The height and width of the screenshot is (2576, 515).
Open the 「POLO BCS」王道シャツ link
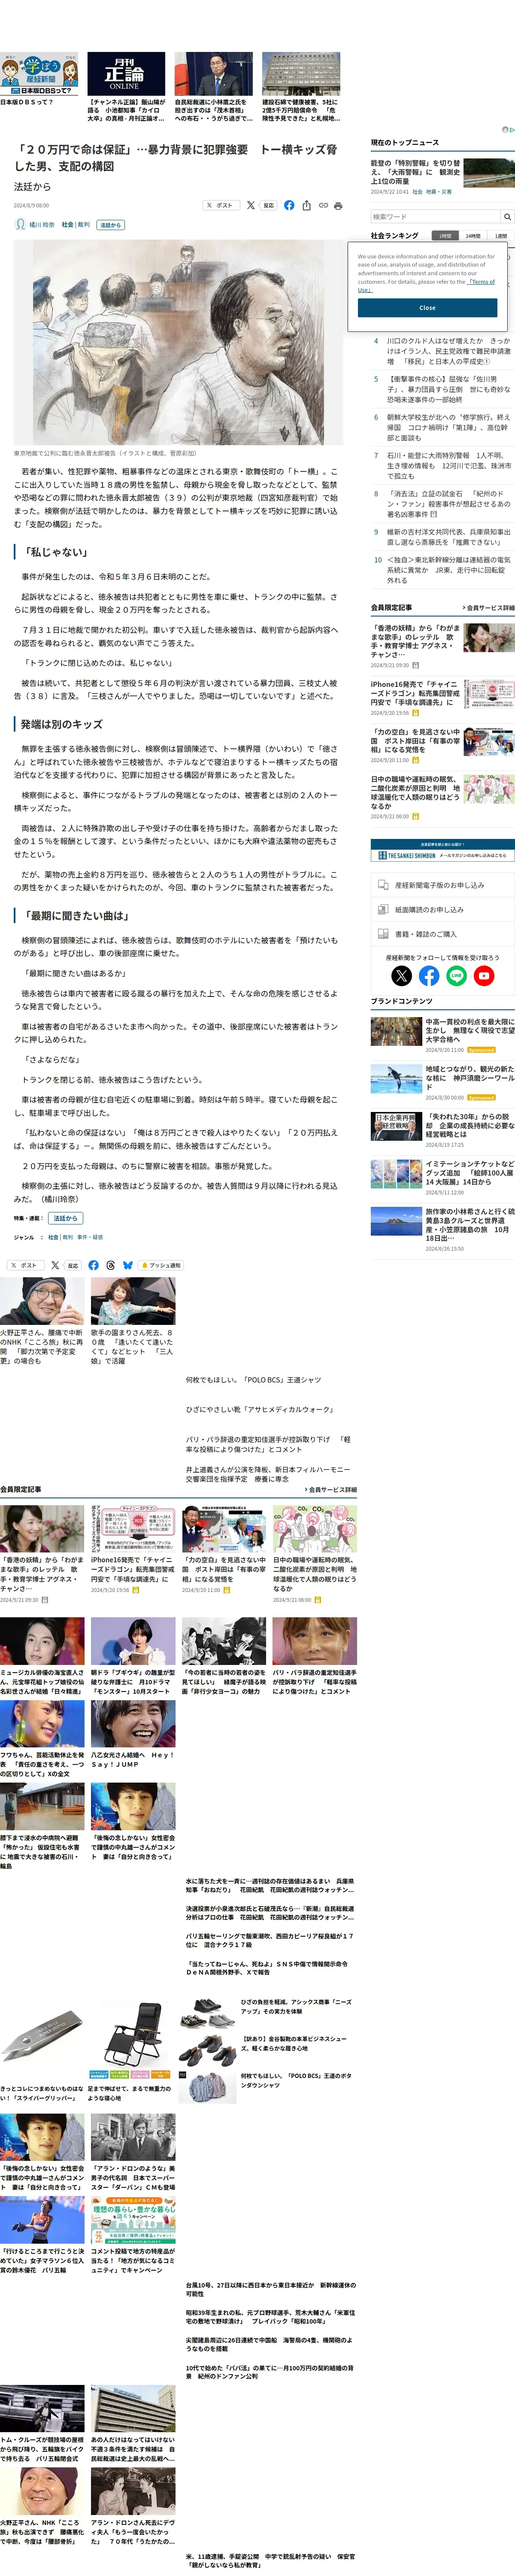[253, 1380]
